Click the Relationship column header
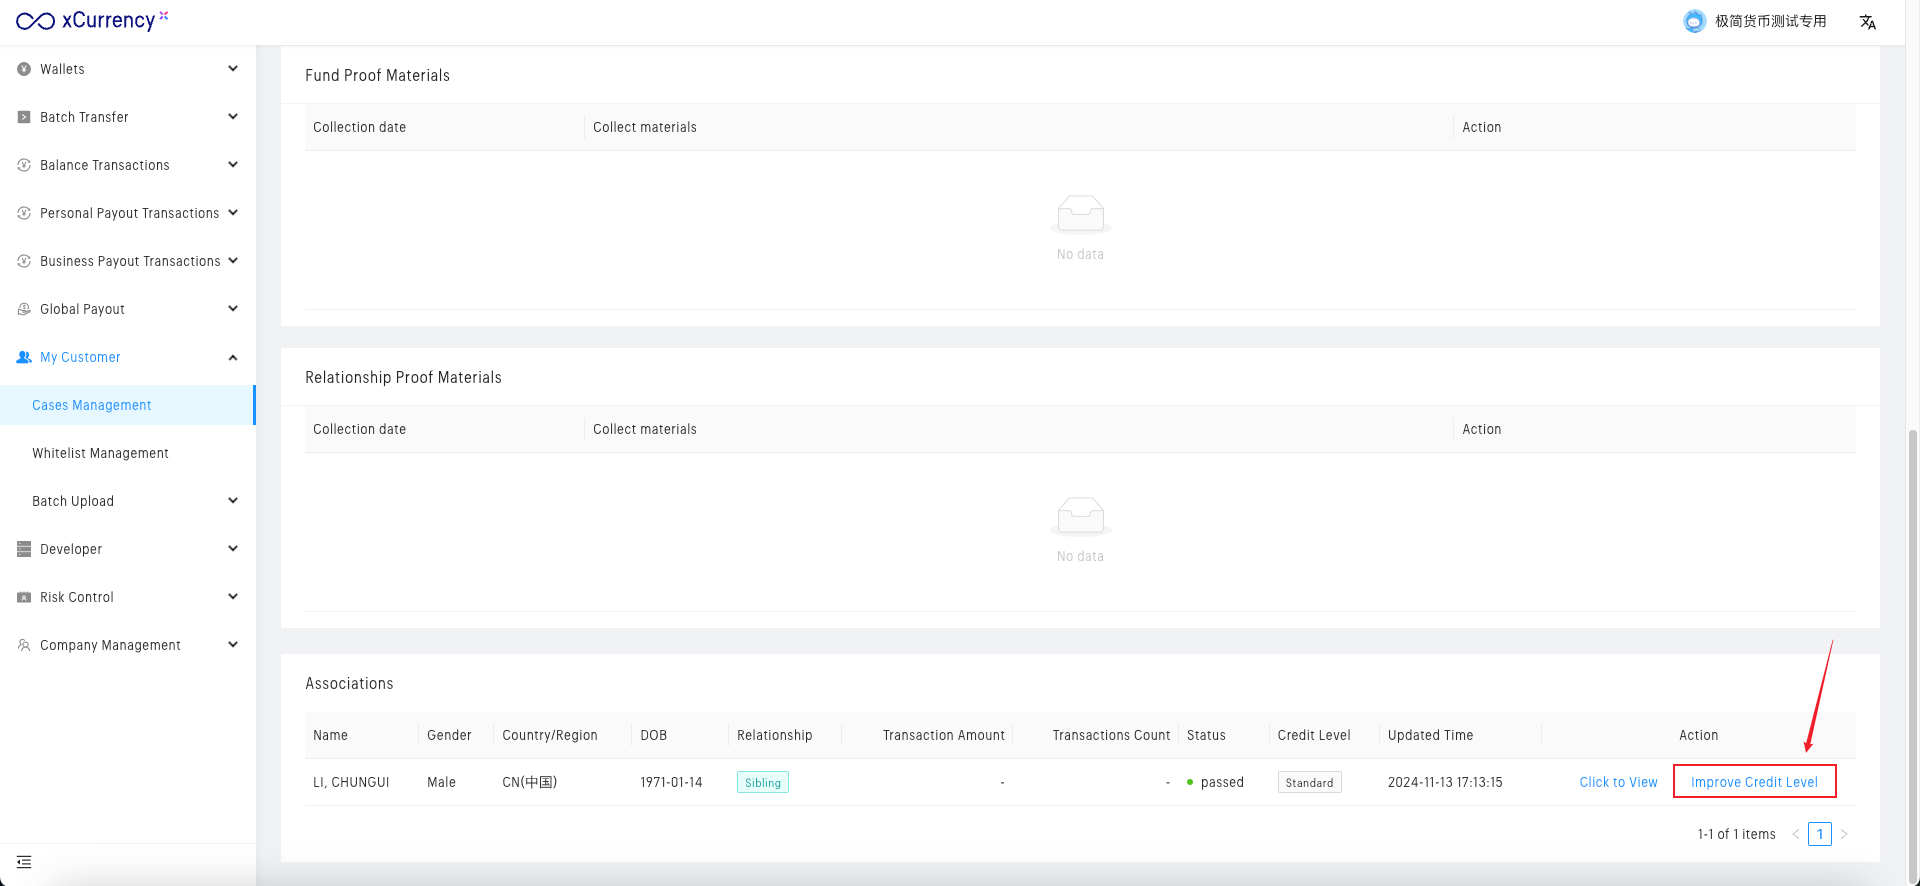Image resolution: width=1920 pixels, height=886 pixels. [775, 735]
